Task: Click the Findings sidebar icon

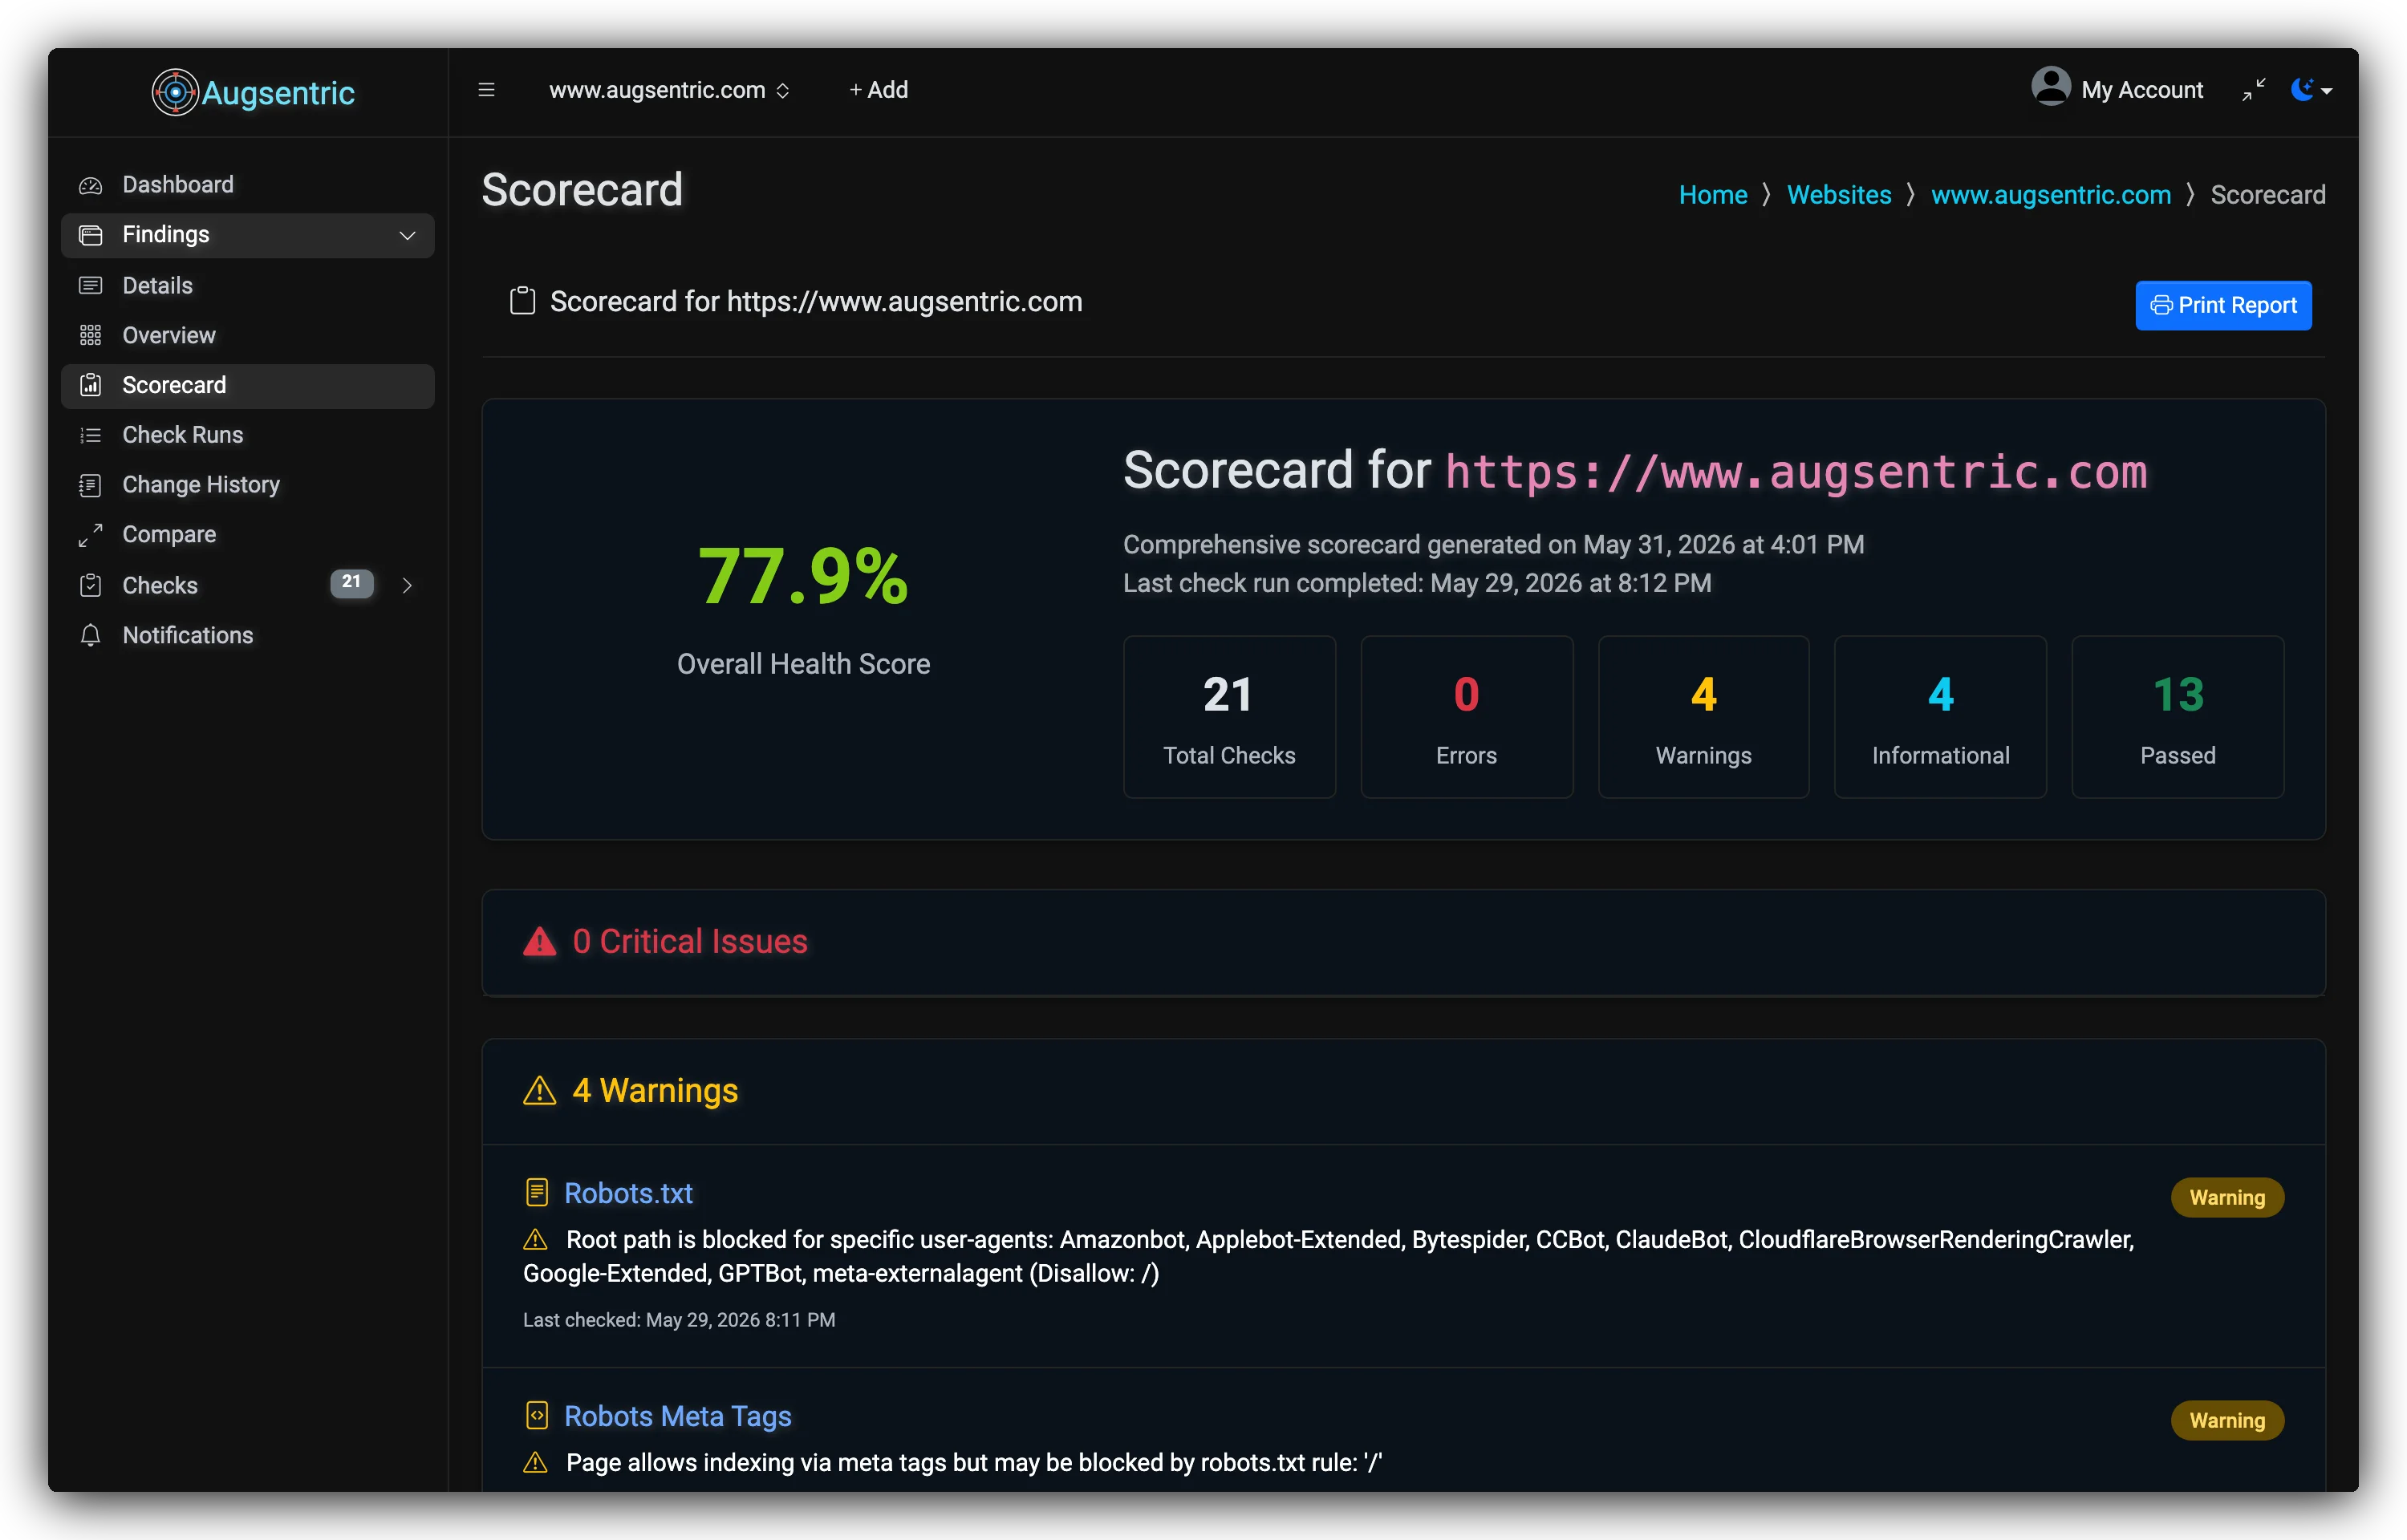Action: point(91,235)
